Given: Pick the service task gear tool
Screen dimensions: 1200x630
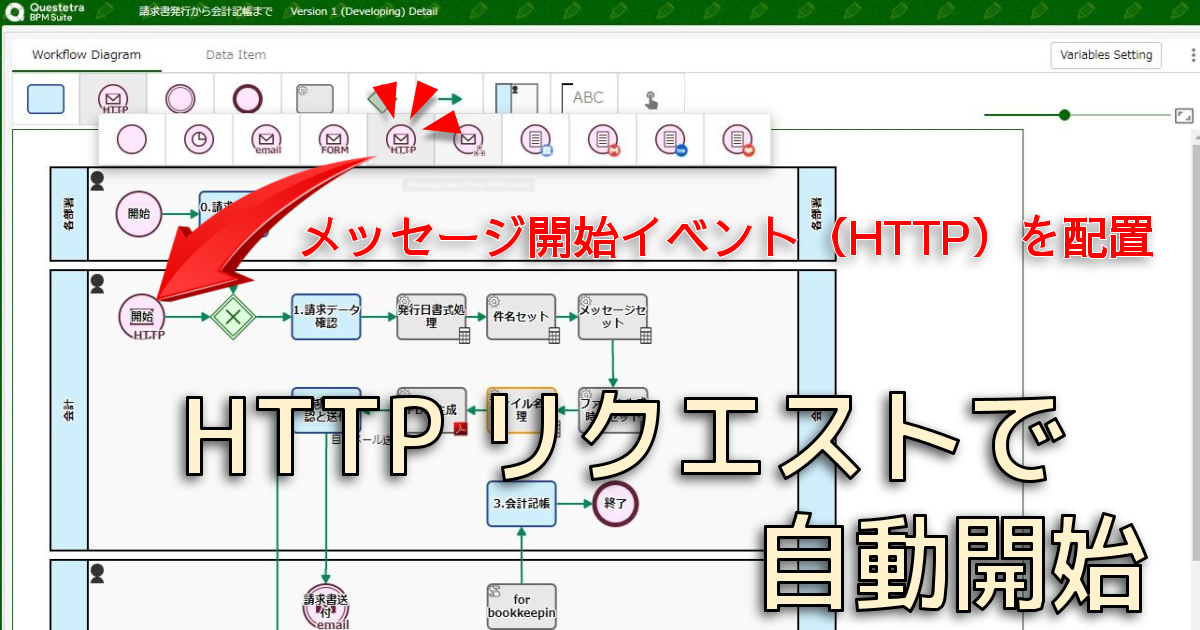Looking at the screenshot, I should [314, 99].
